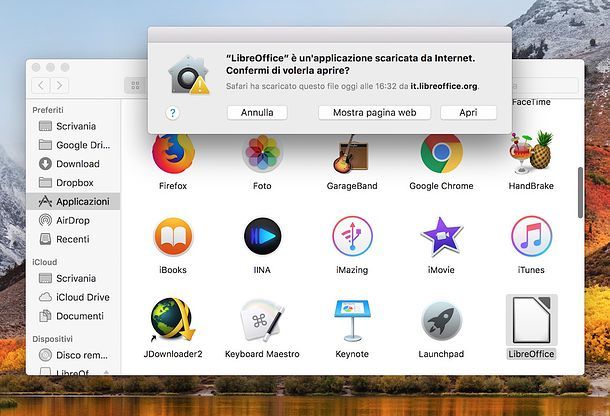Select the HandBrake pineapple icon
This screenshot has height=416, width=610.
531,152
